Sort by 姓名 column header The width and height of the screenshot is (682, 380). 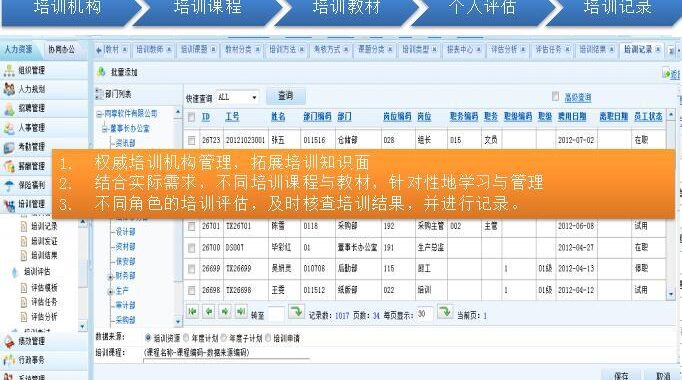click(x=278, y=117)
